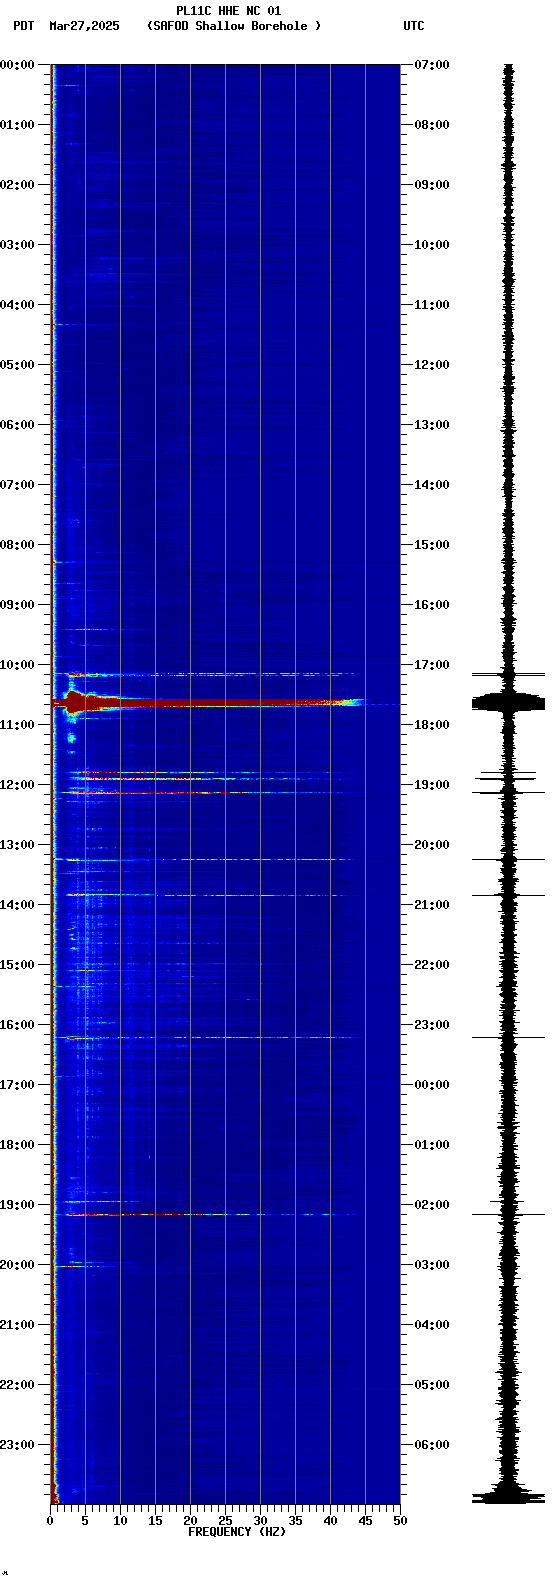This screenshot has height=1584, width=552.
Task: Click the 09:00 UTC time label
Action: coord(432,185)
